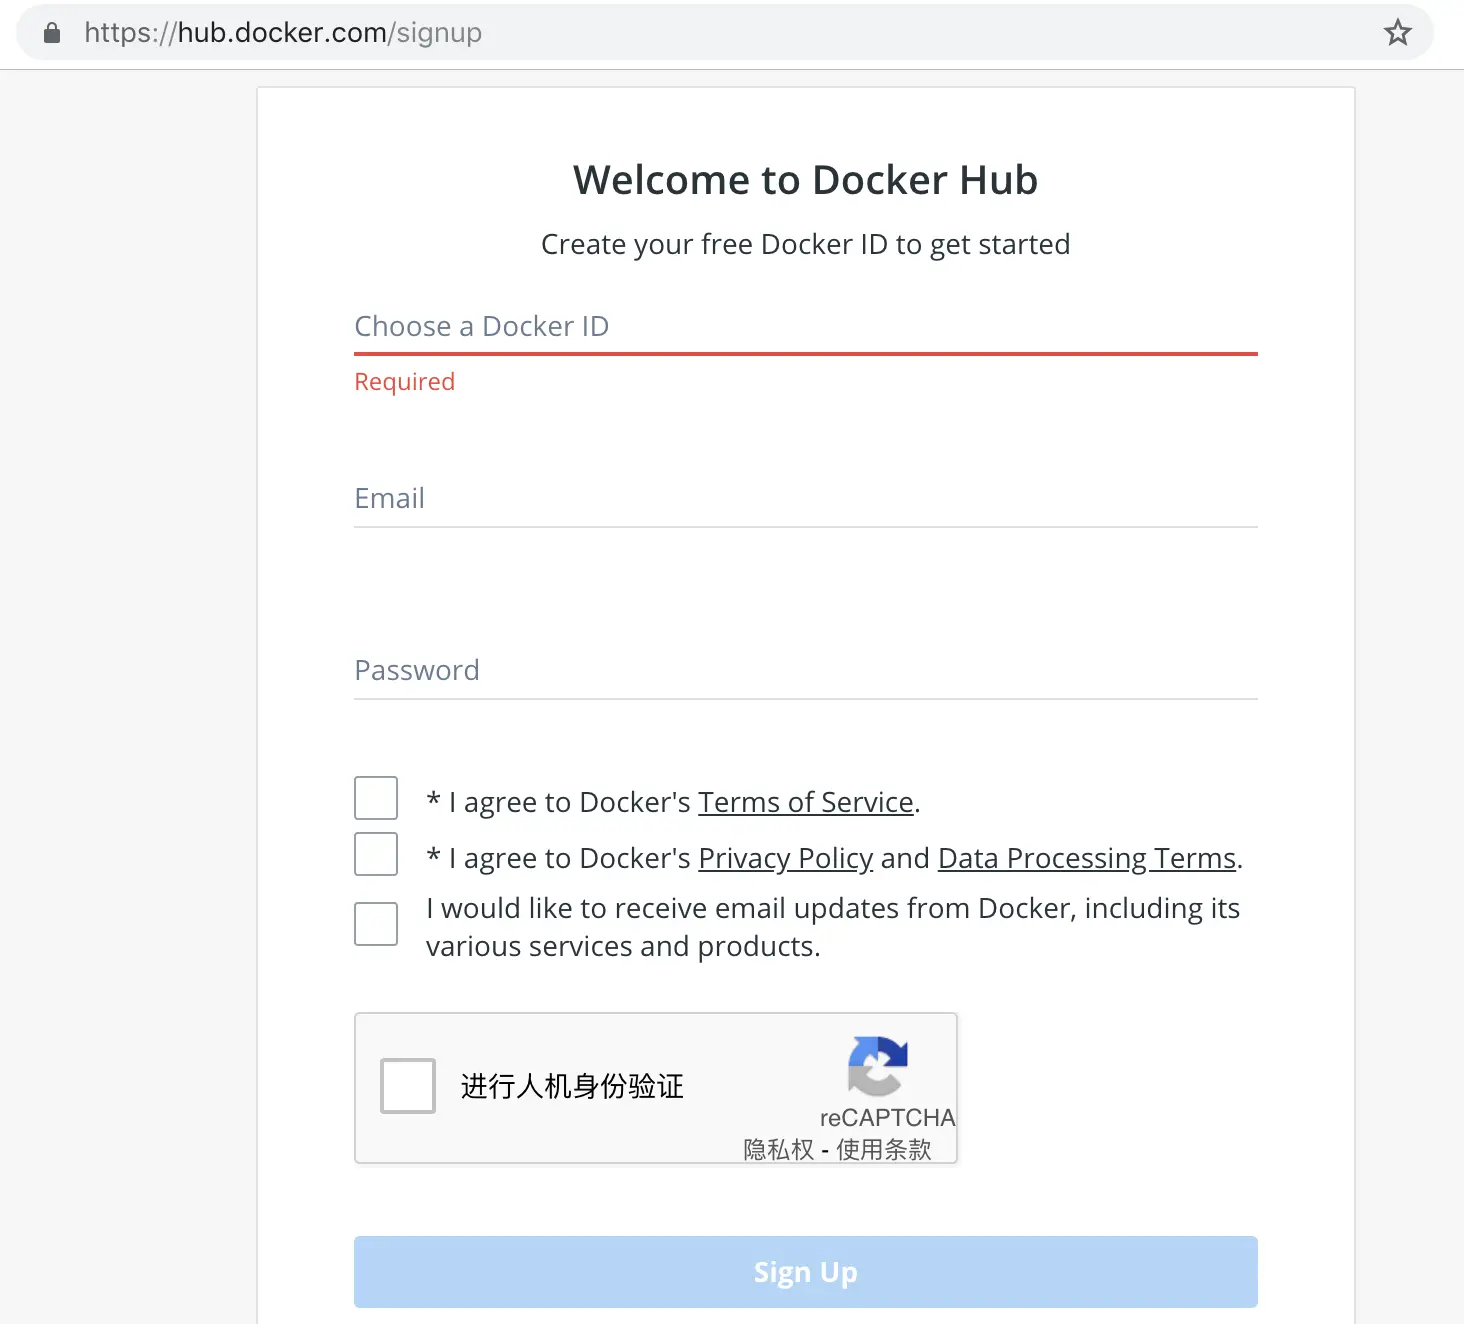Screen dimensions: 1464x1324
Task: Click the lock icon next to URL
Action: click(52, 33)
